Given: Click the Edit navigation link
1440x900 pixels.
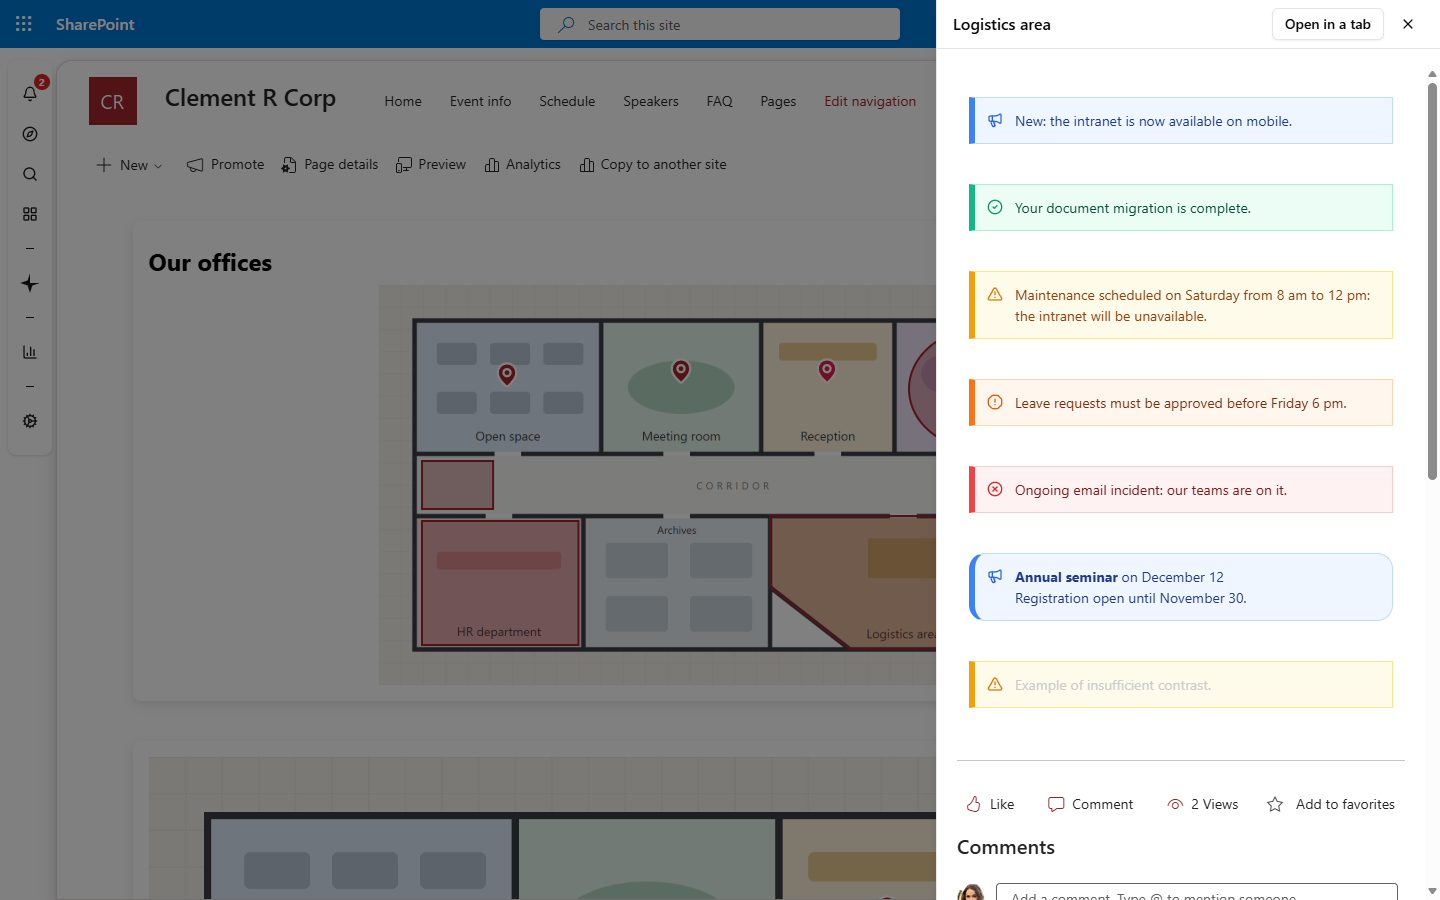Looking at the screenshot, I should click(x=870, y=101).
